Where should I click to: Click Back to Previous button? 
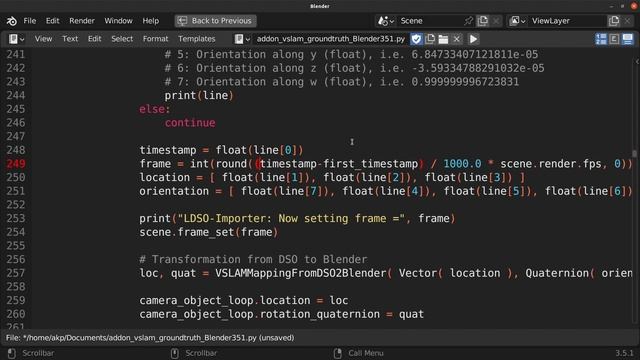click(x=216, y=21)
